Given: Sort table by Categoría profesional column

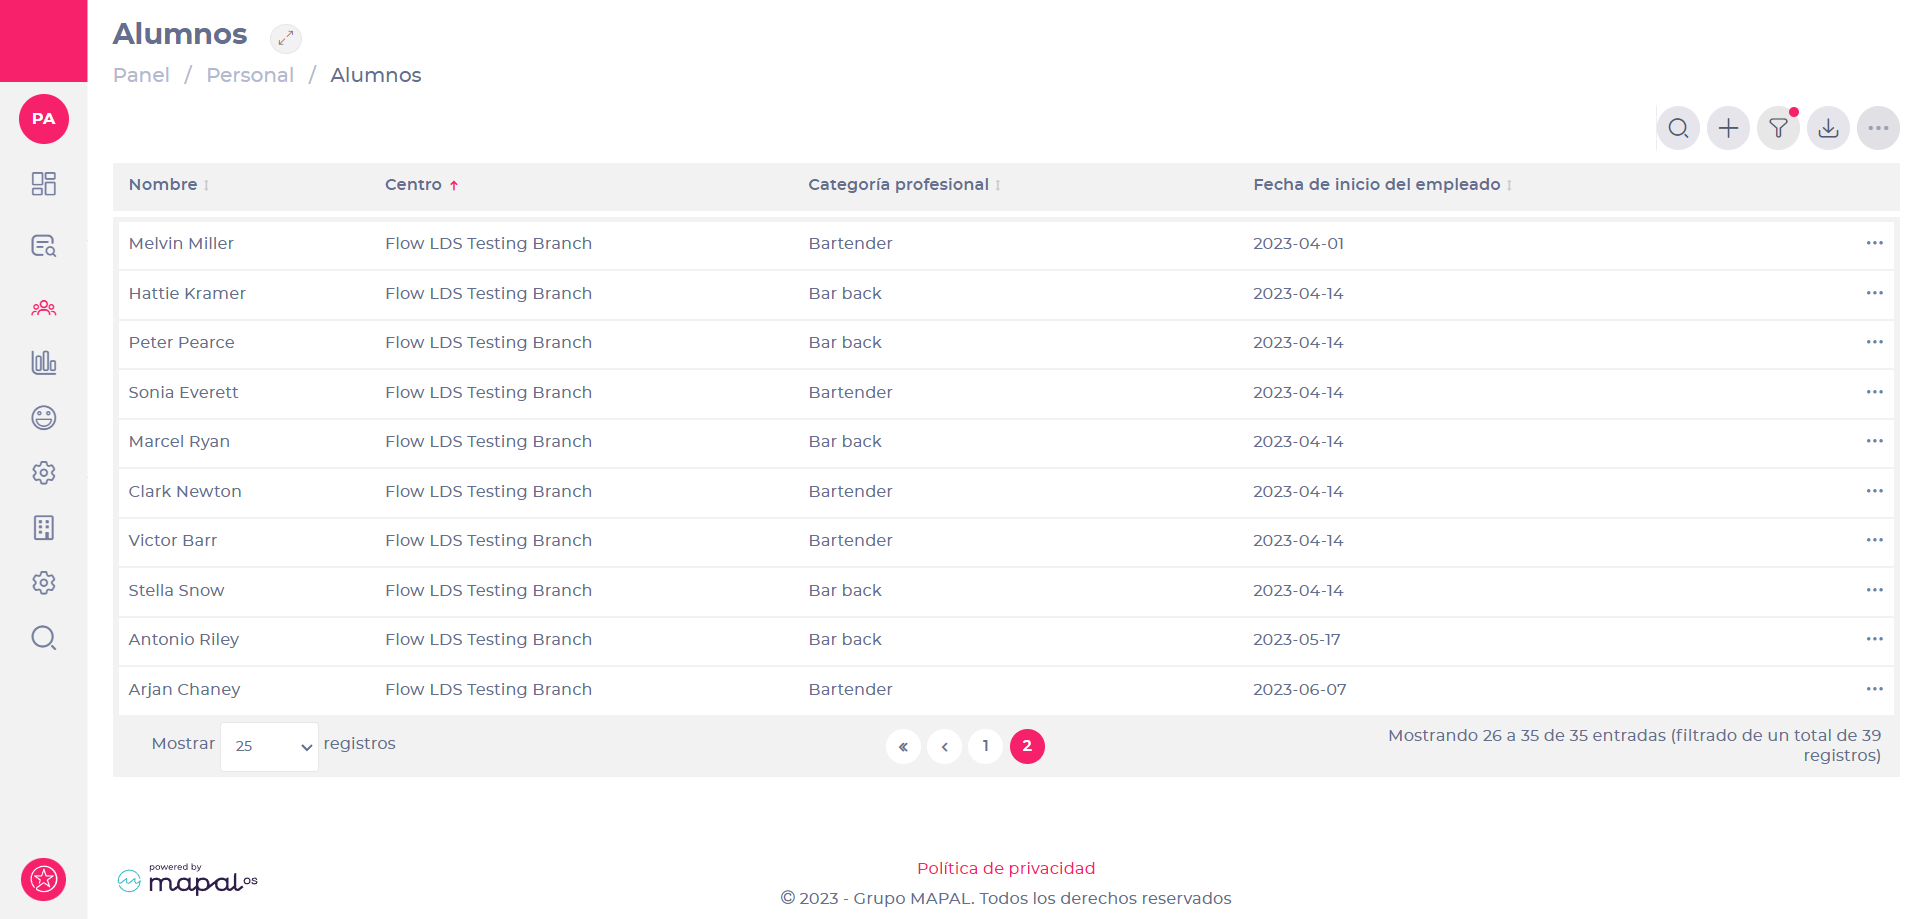Looking at the screenshot, I should tap(904, 185).
